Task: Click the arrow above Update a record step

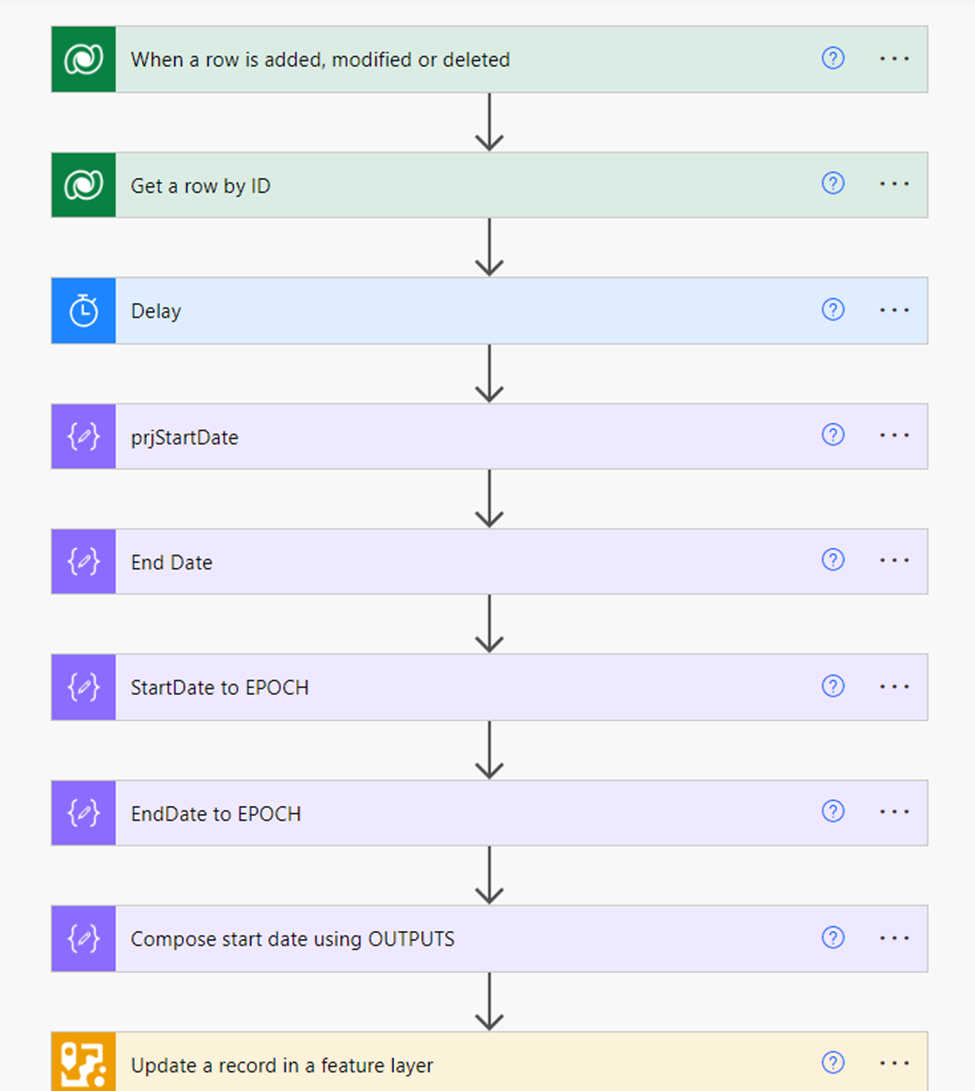Action: (490, 999)
